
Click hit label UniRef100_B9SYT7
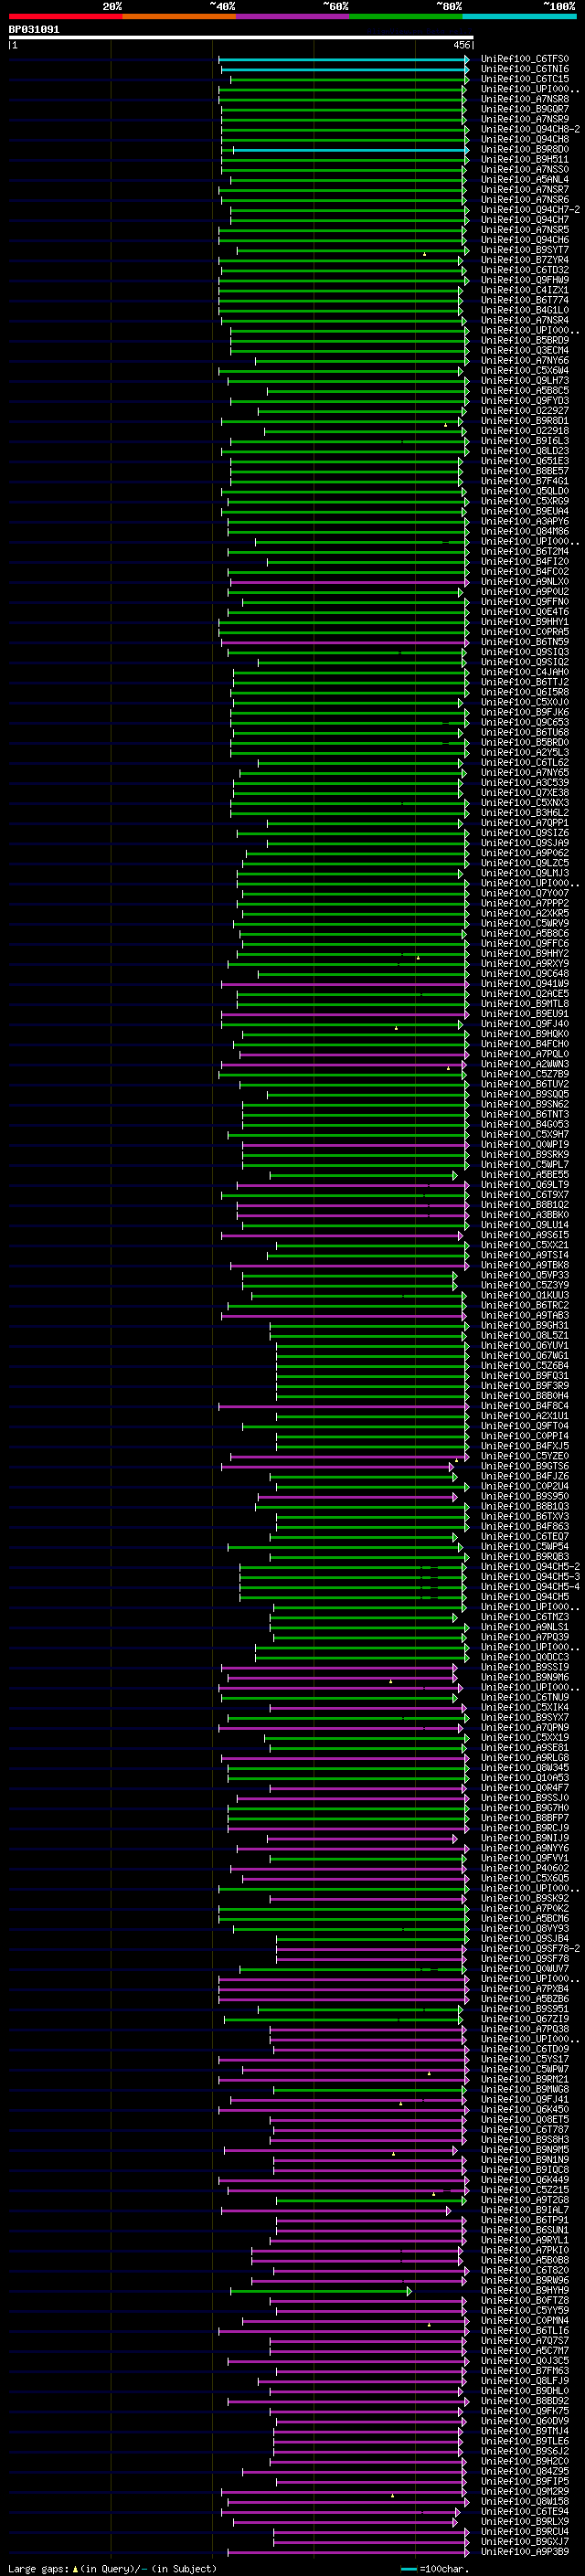525,250
